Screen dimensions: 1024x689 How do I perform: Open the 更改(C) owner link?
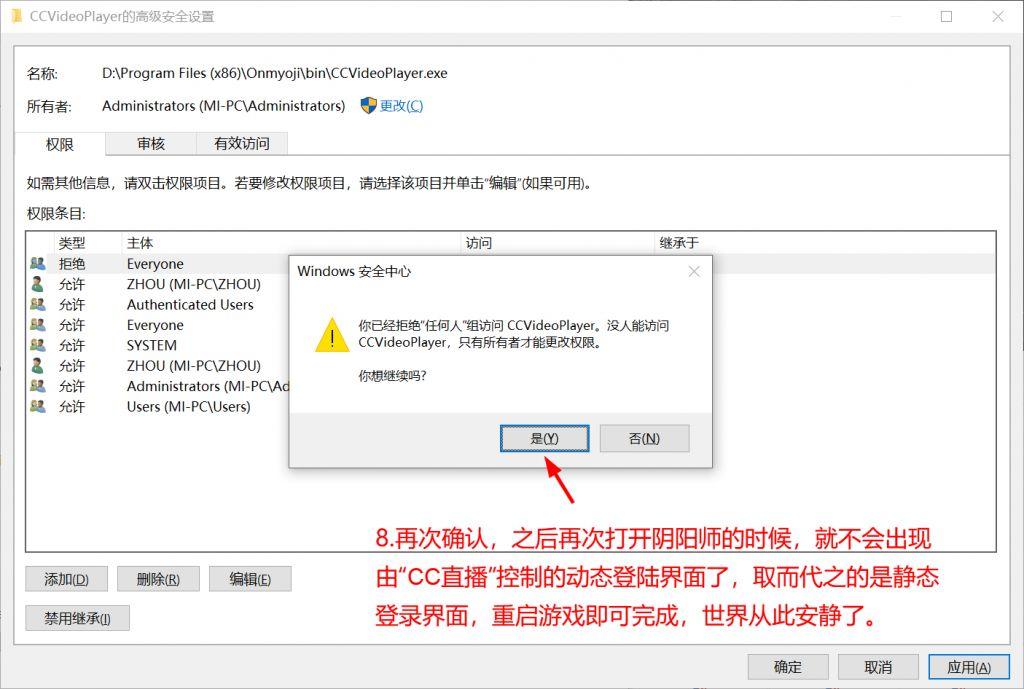pos(402,106)
